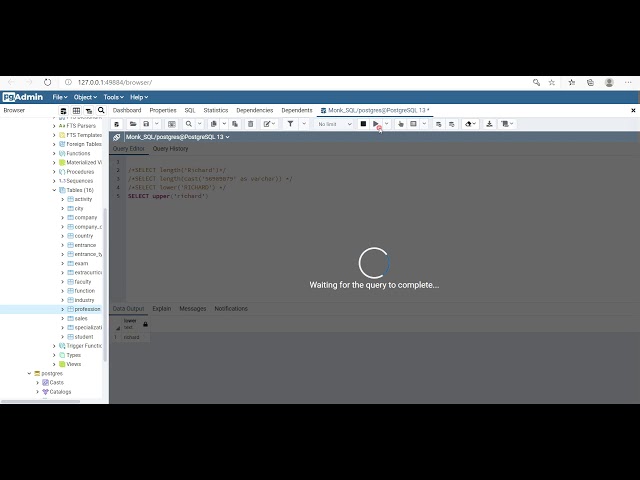Select the Views node in tree
The width and height of the screenshot is (640, 480).
coord(73,364)
